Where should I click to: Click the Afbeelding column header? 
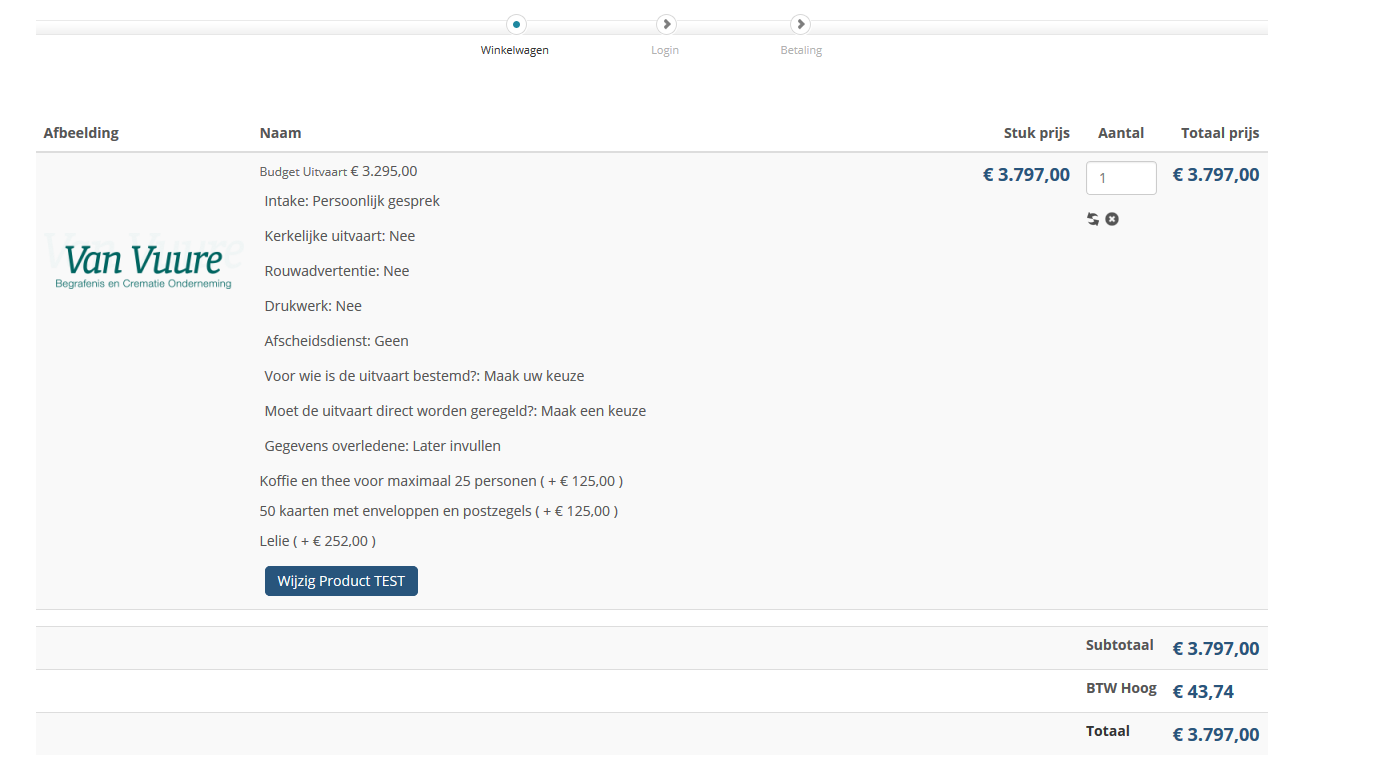pyautogui.click(x=81, y=133)
